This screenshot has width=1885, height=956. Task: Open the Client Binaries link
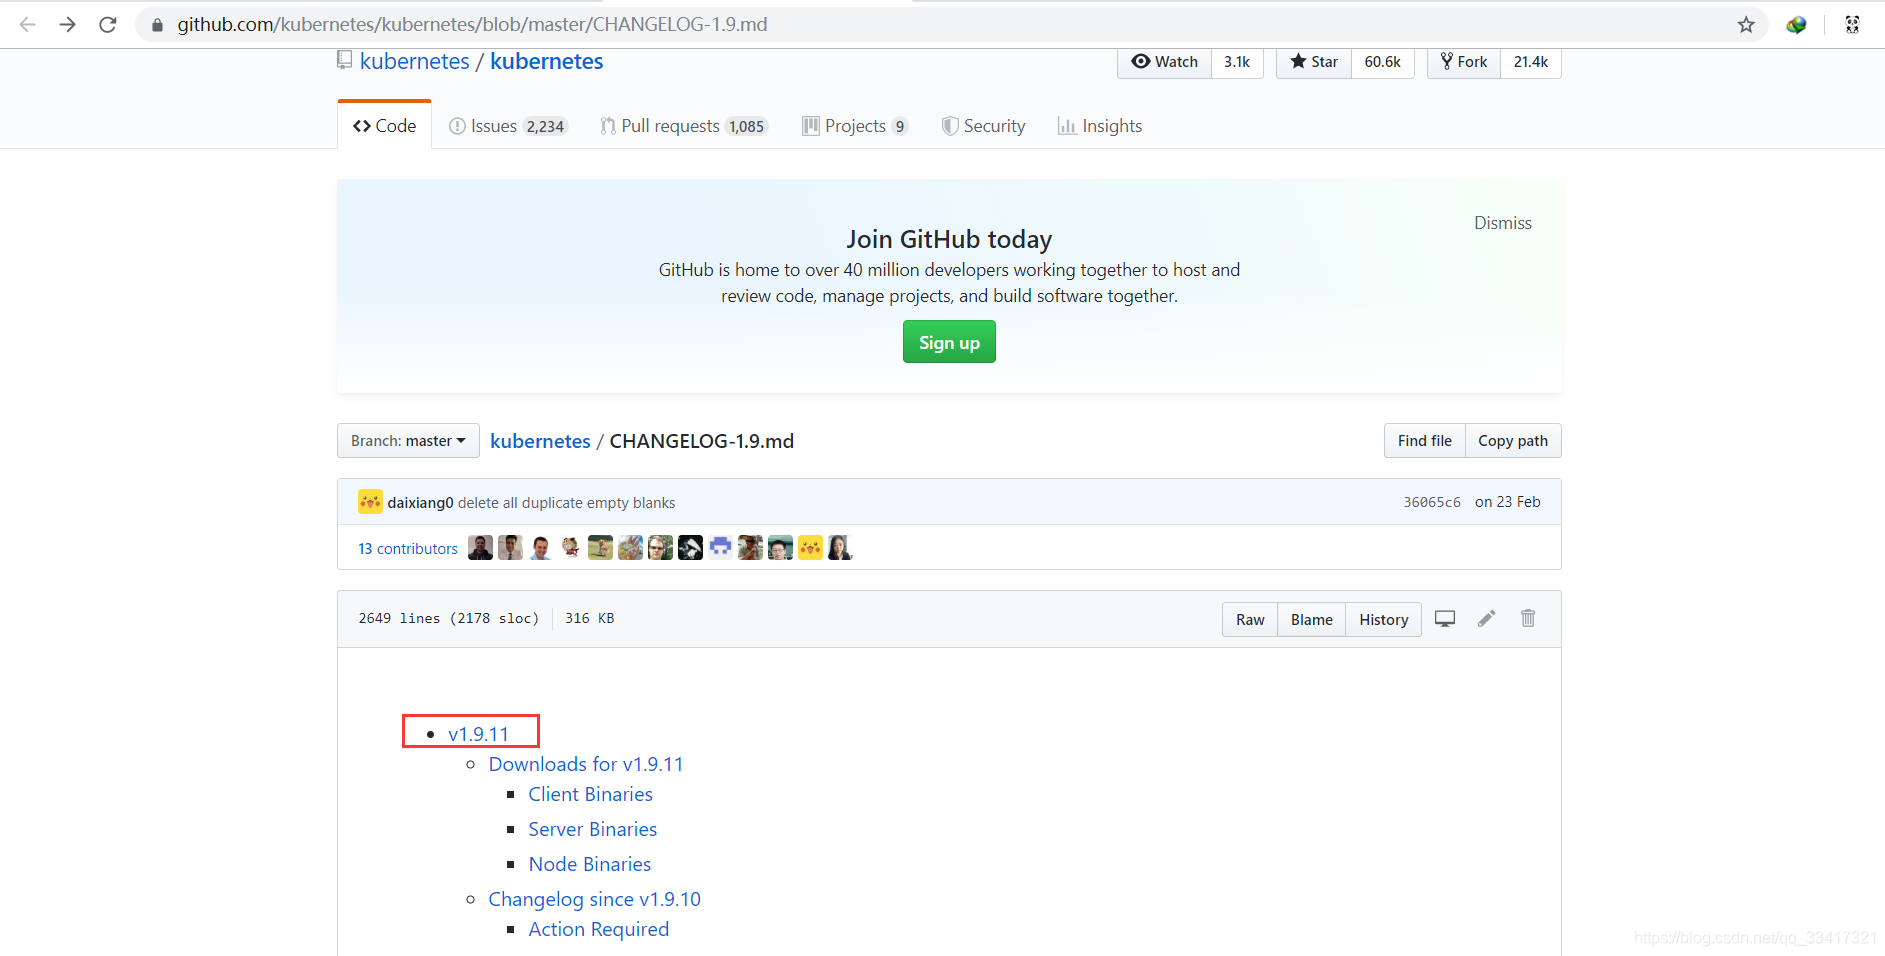(x=590, y=794)
